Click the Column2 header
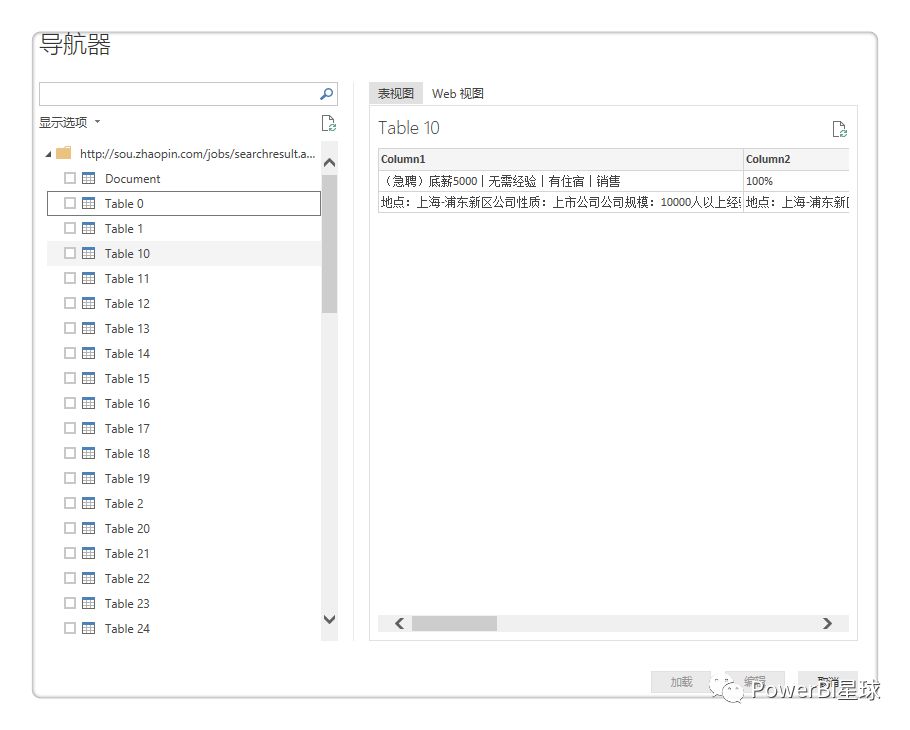The width and height of the screenshot is (910, 730). 796,159
